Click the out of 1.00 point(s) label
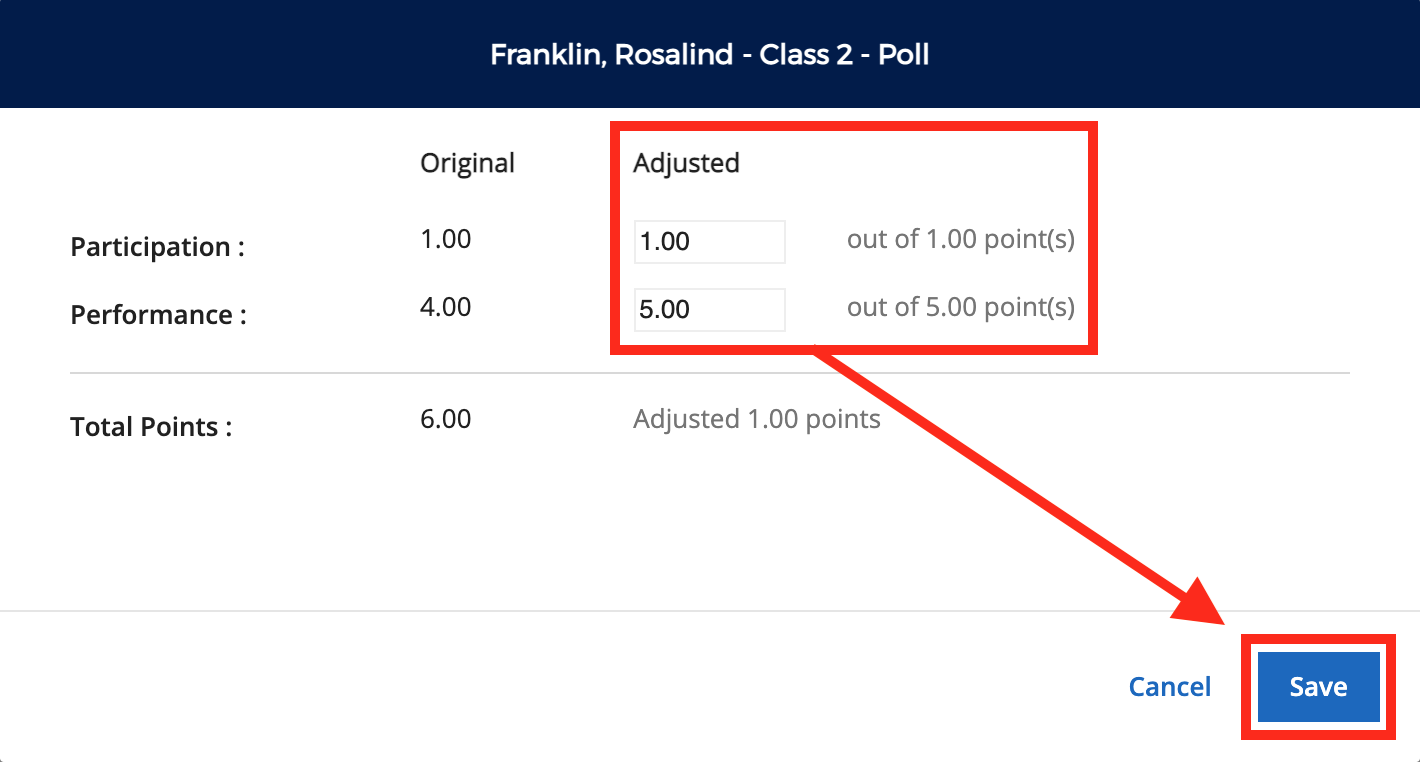This screenshot has width=1420, height=762. coord(959,239)
